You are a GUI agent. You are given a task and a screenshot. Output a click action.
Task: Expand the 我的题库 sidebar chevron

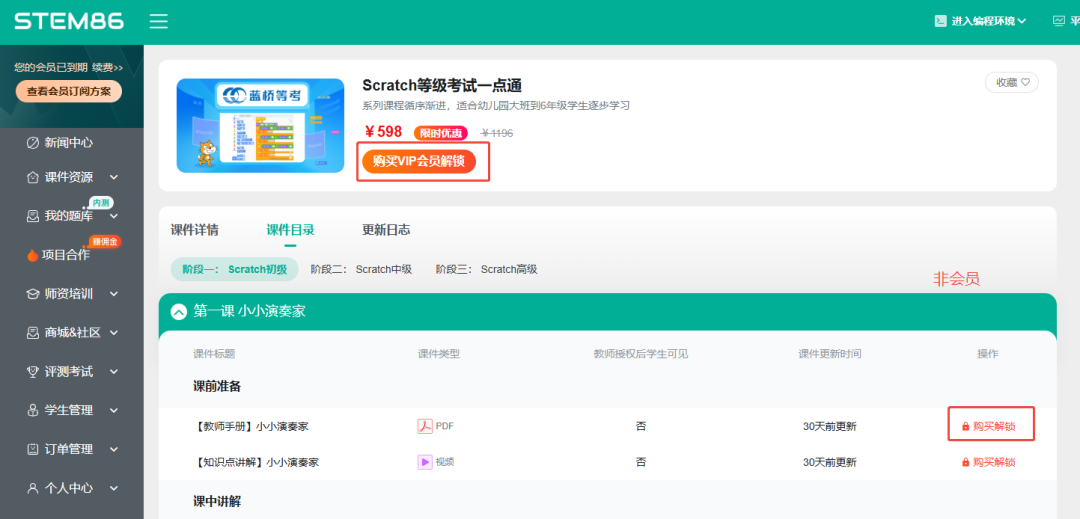[114, 216]
